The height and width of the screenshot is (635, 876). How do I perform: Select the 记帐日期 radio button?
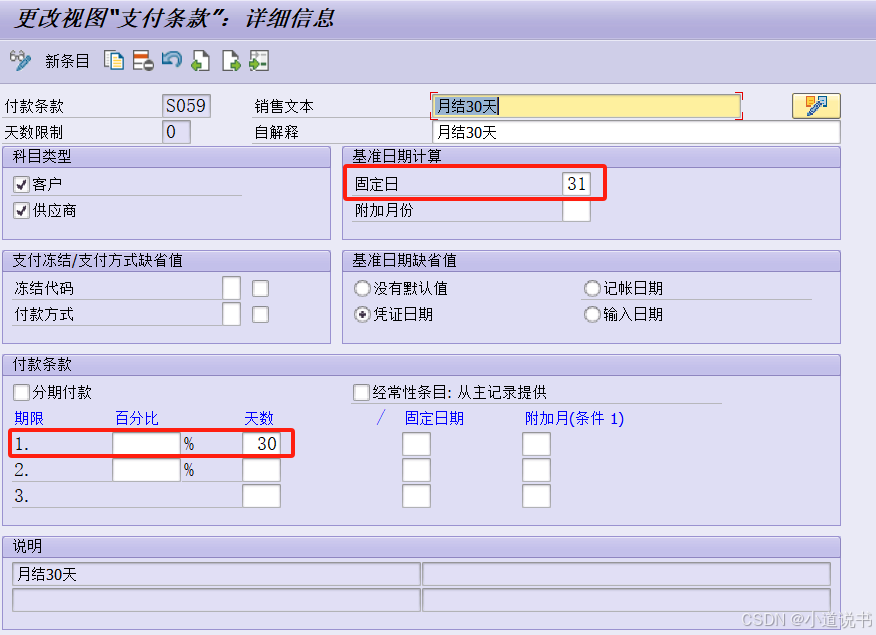coord(592,288)
